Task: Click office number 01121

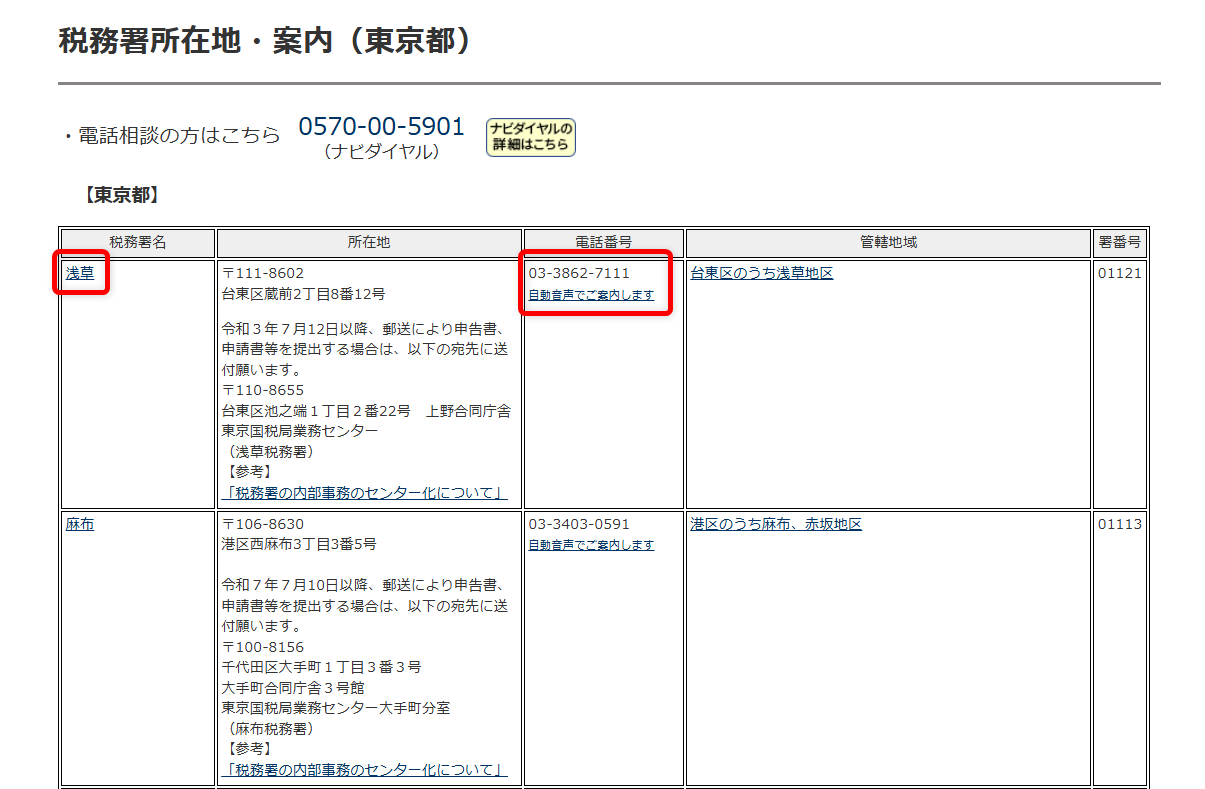Action: 1120,273
